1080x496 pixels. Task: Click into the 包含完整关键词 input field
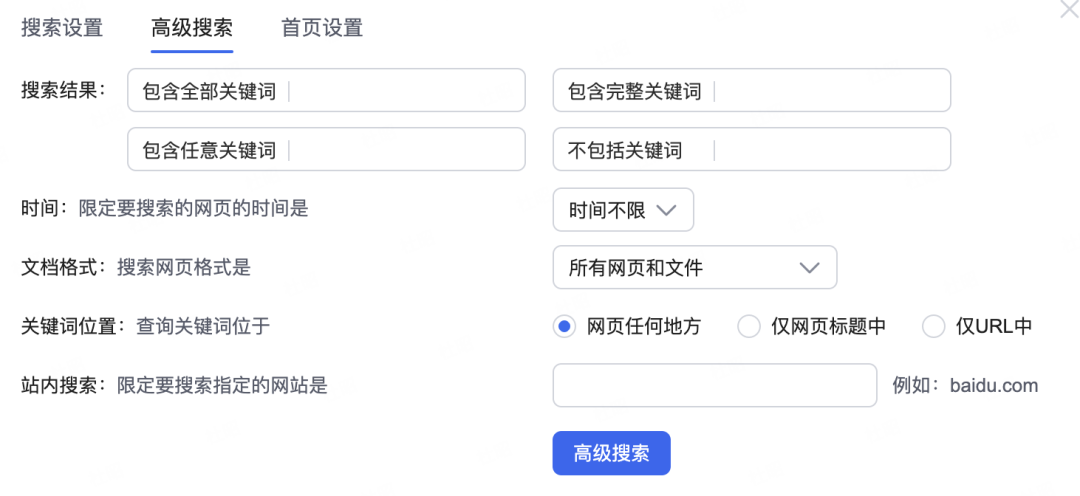(x=752, y=90)
